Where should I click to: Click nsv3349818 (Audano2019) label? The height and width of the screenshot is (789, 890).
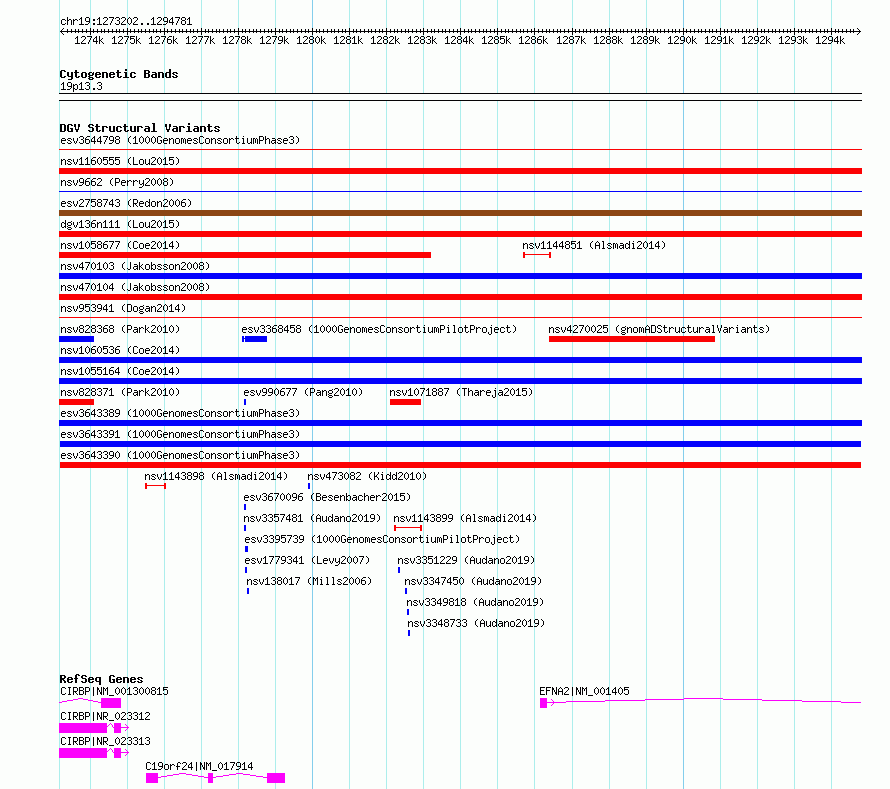coord(475,602)
